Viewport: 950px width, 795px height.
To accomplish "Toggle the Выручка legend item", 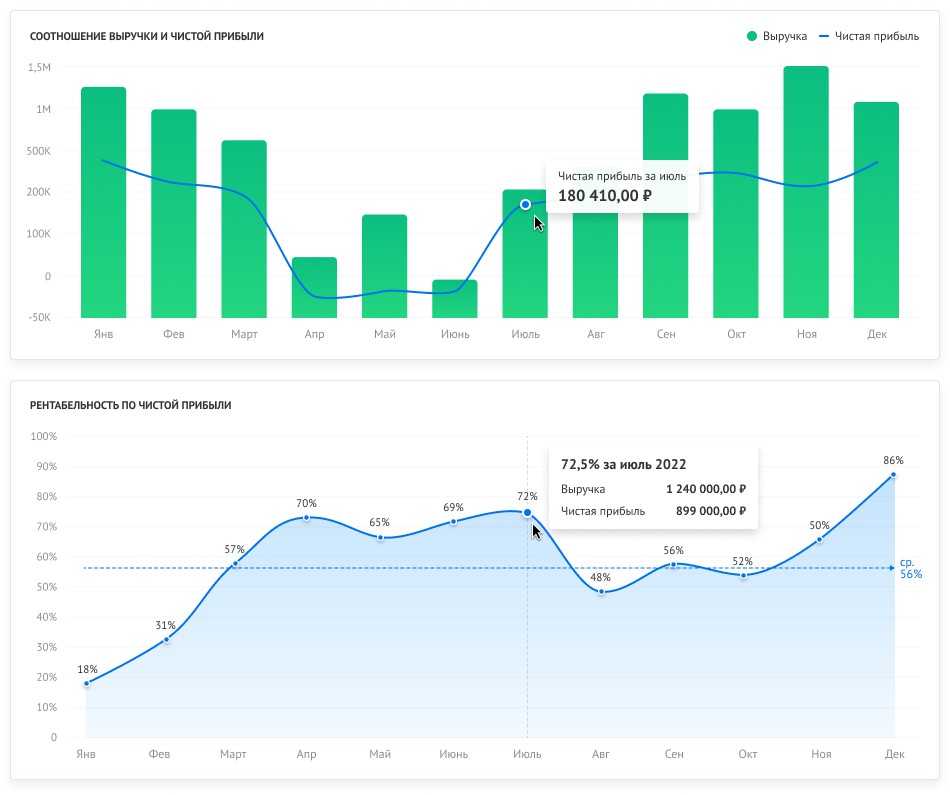I will click(776, 36).
